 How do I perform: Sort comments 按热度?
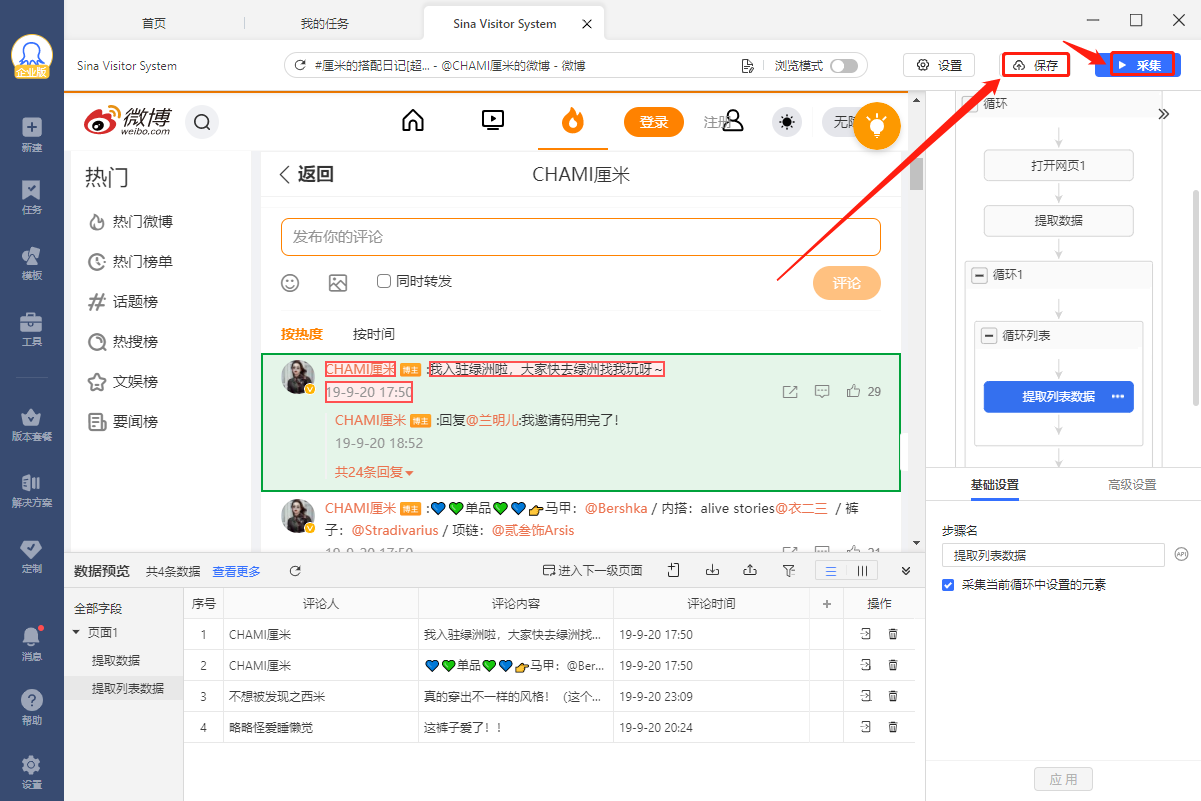click(x=302, y=334)
